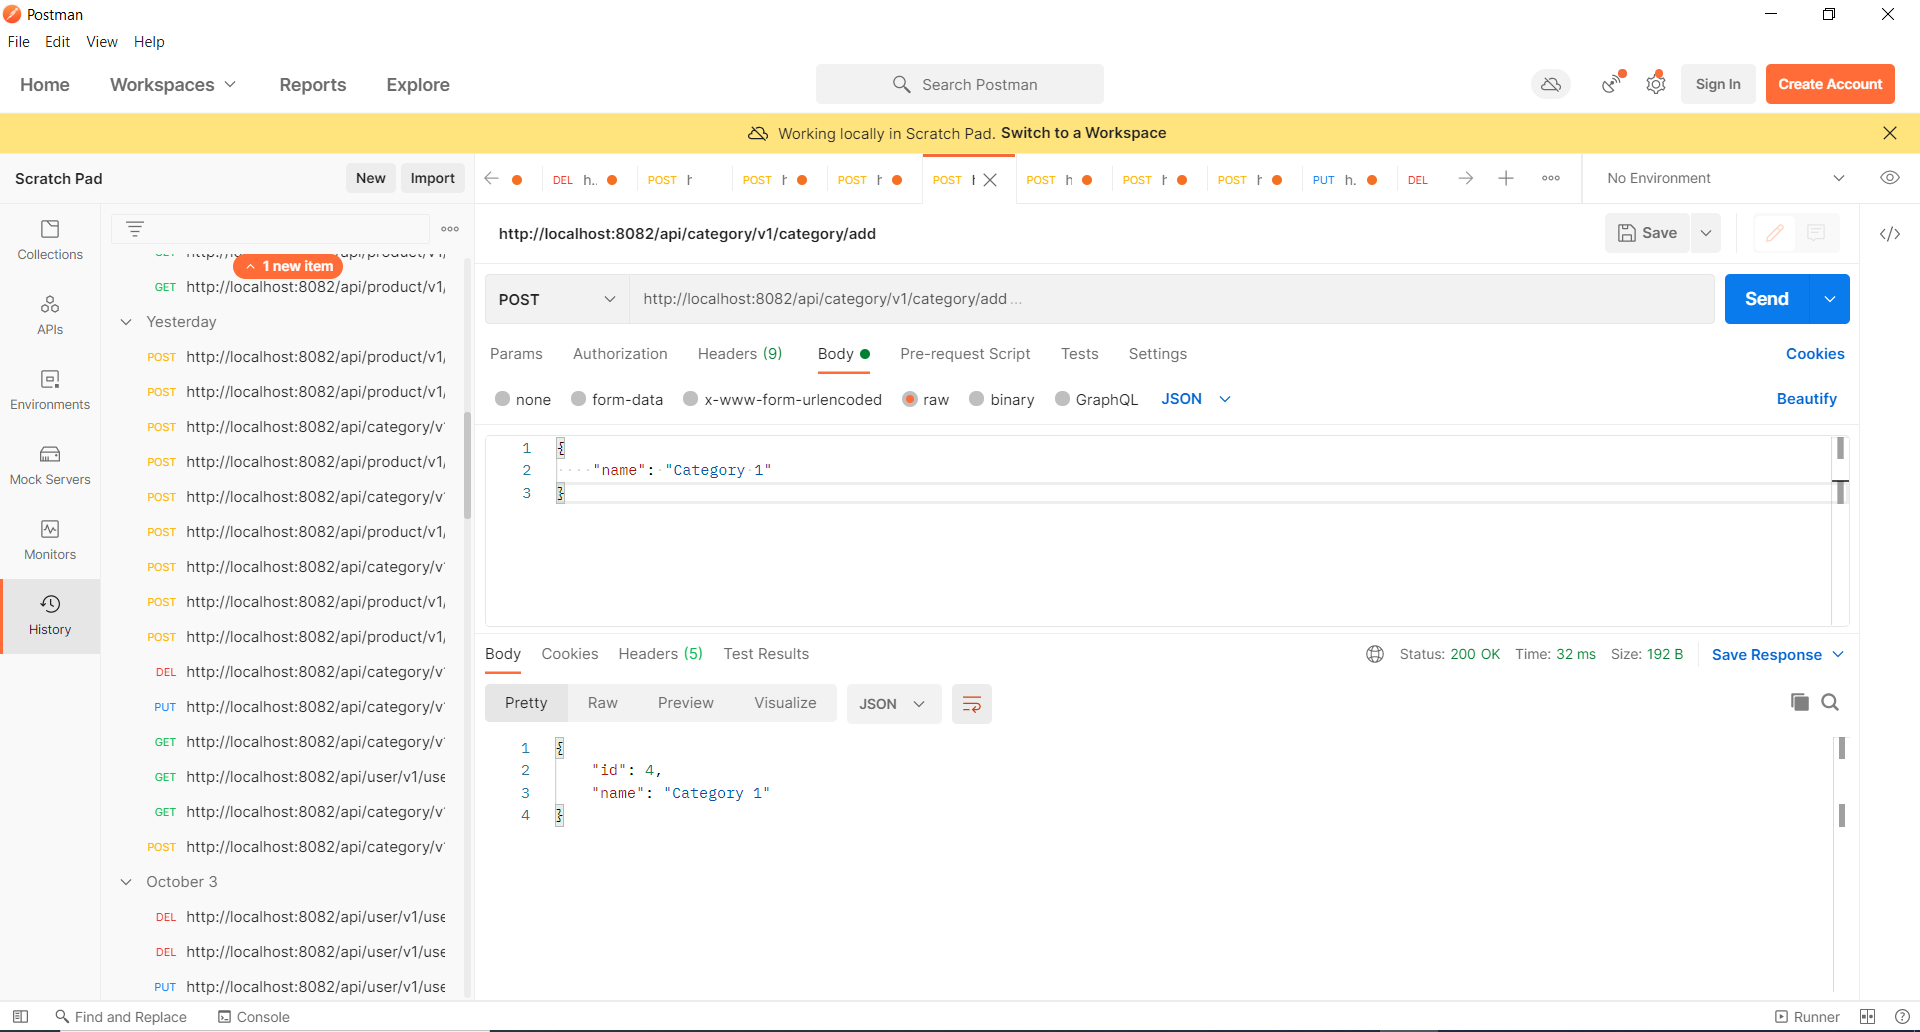Open the APIs sidebar panel
Viewport: 1920px width, 1032px height.
click(50, 316)
